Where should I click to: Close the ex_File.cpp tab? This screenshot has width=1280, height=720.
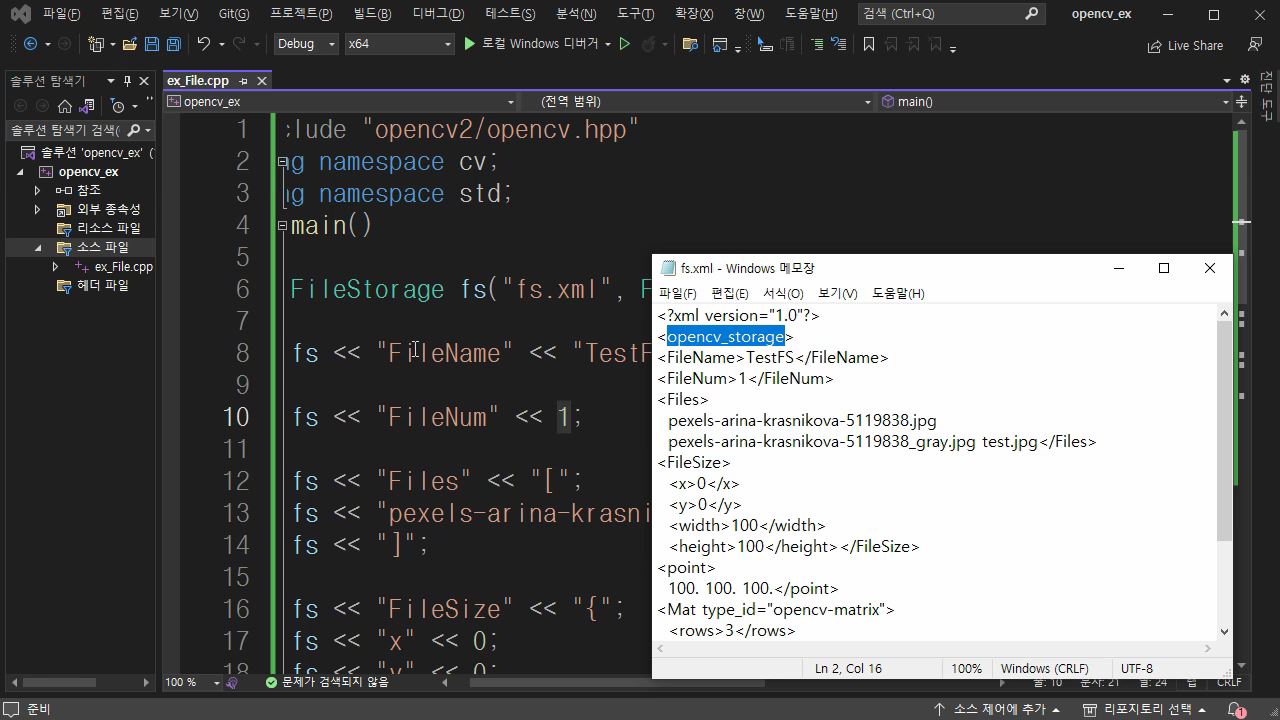(262, 81)
